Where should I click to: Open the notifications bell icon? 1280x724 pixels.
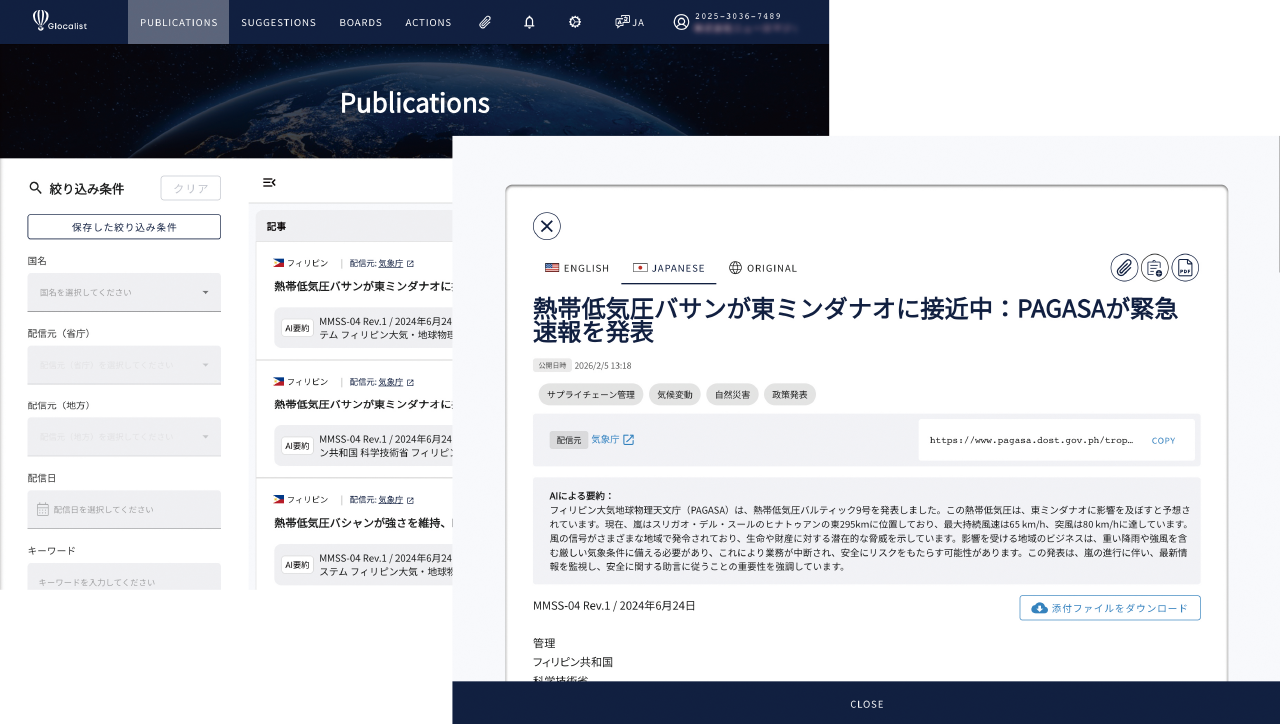pyautogui.click(x=529, y=21)
